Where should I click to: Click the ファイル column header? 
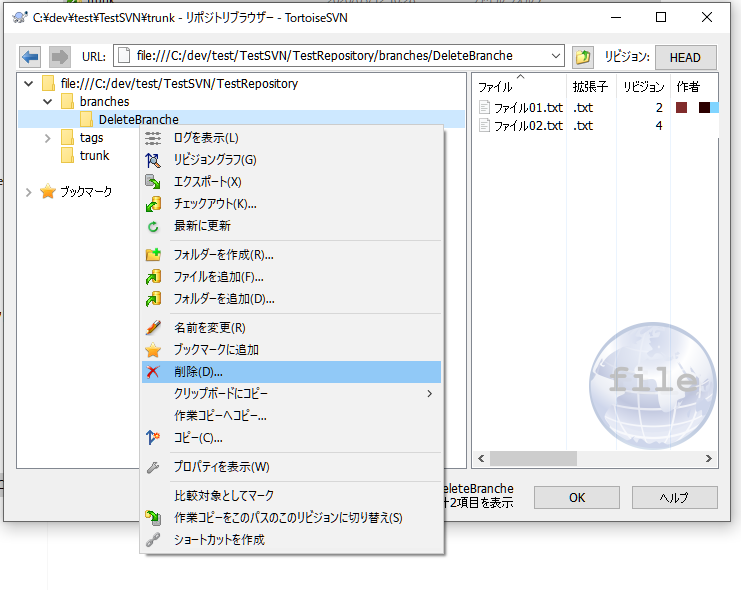click(519, 87)
